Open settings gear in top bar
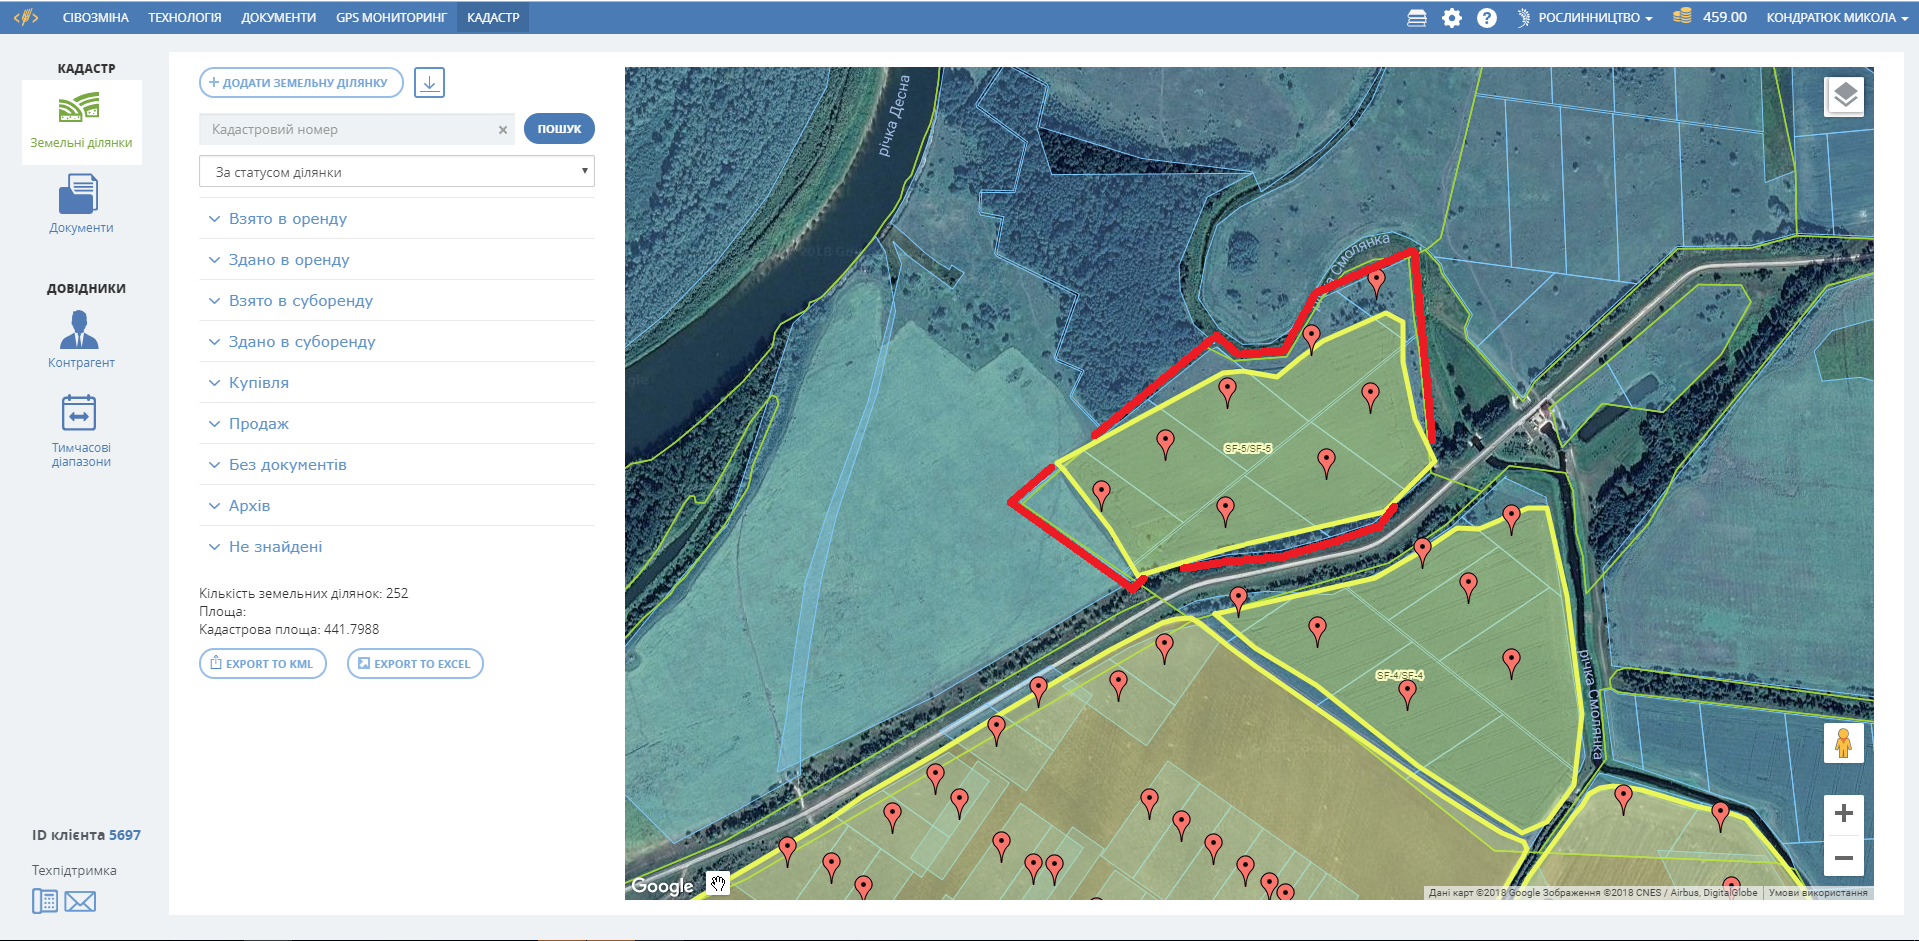 point(1451,18)
